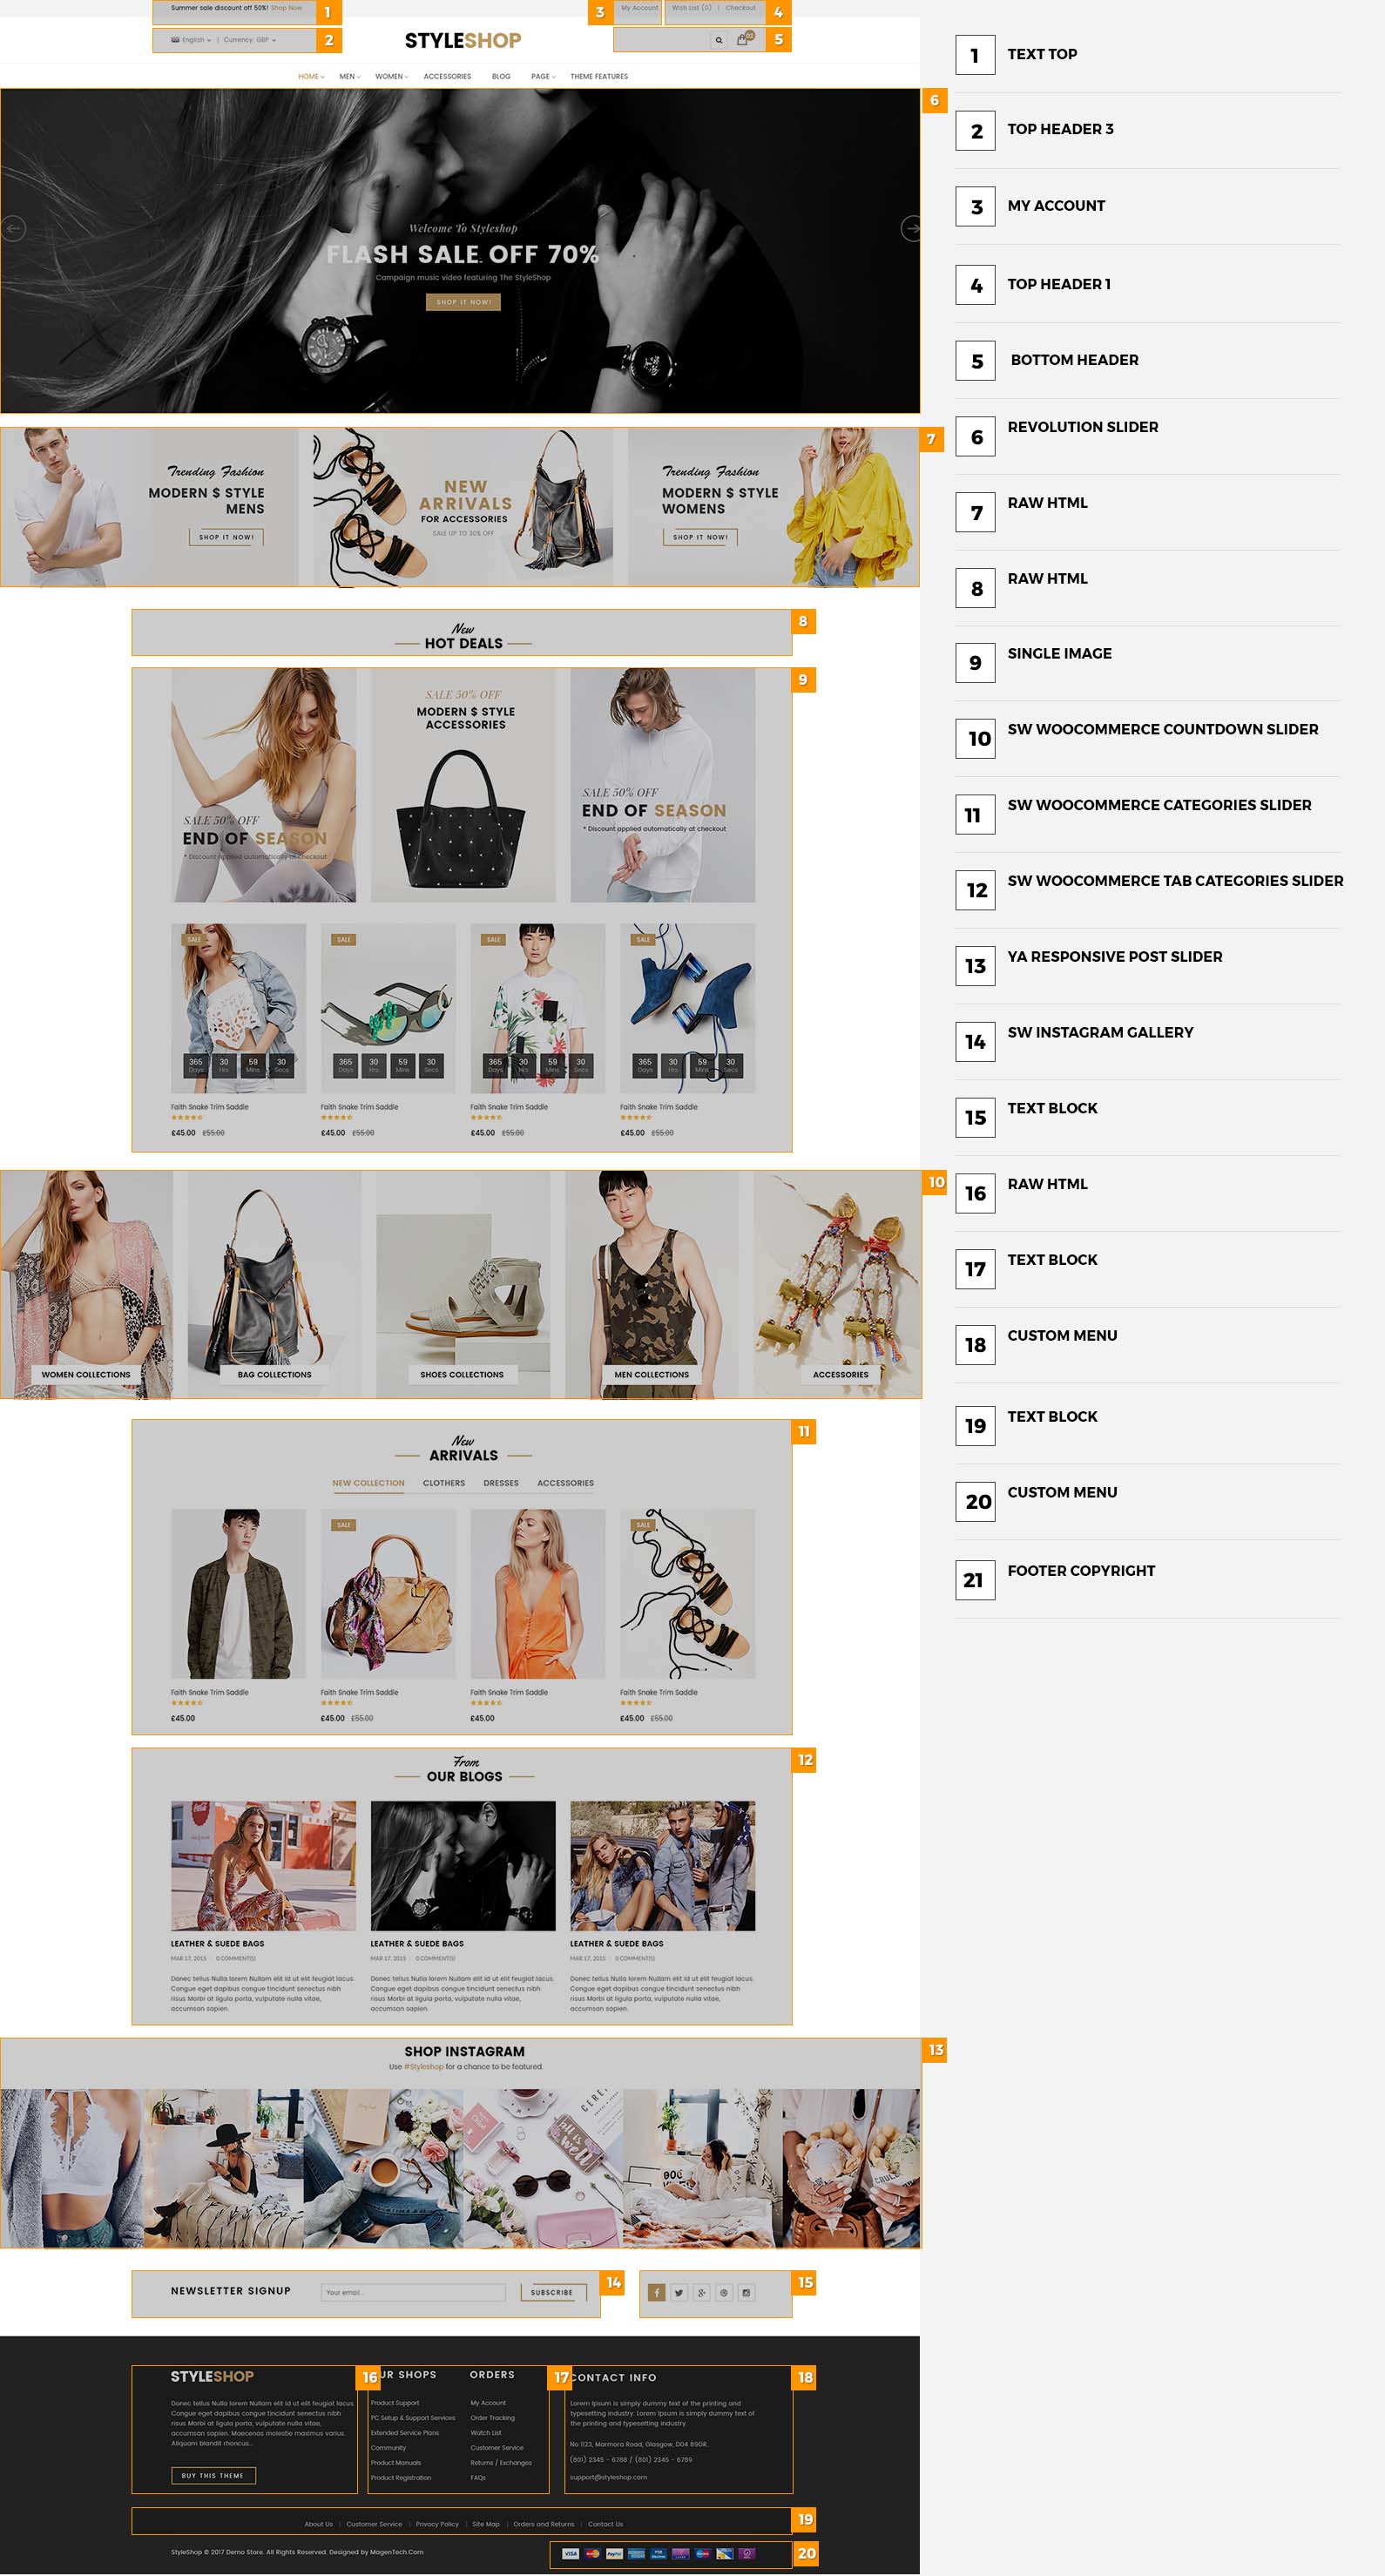Screen dimensions: 1385x2576
Task: Open My Account in the top header
Action: 639,8
